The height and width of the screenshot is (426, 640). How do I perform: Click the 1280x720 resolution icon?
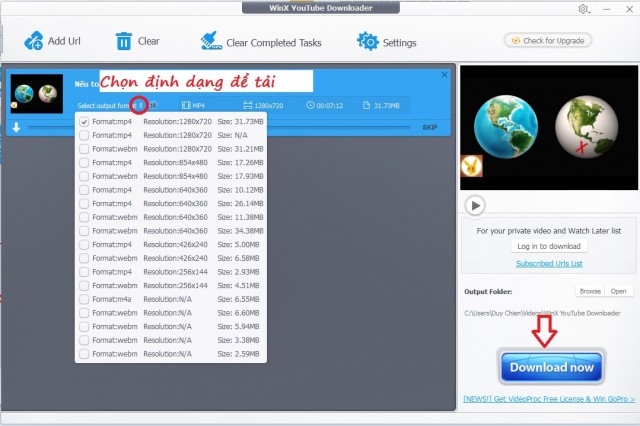247,105
